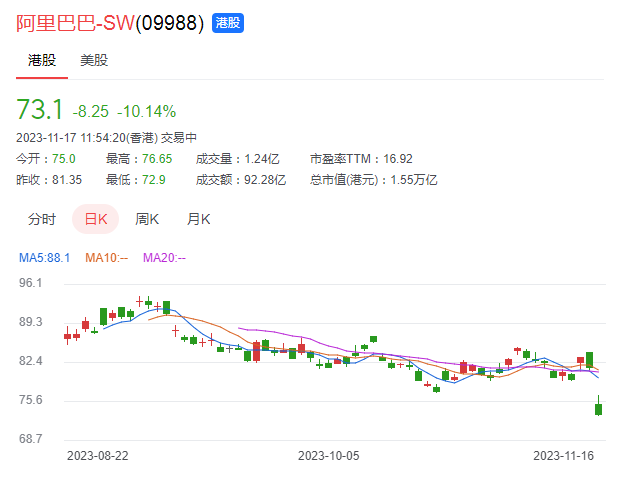Click the 75.6 y-axis label

click(30, 400)
